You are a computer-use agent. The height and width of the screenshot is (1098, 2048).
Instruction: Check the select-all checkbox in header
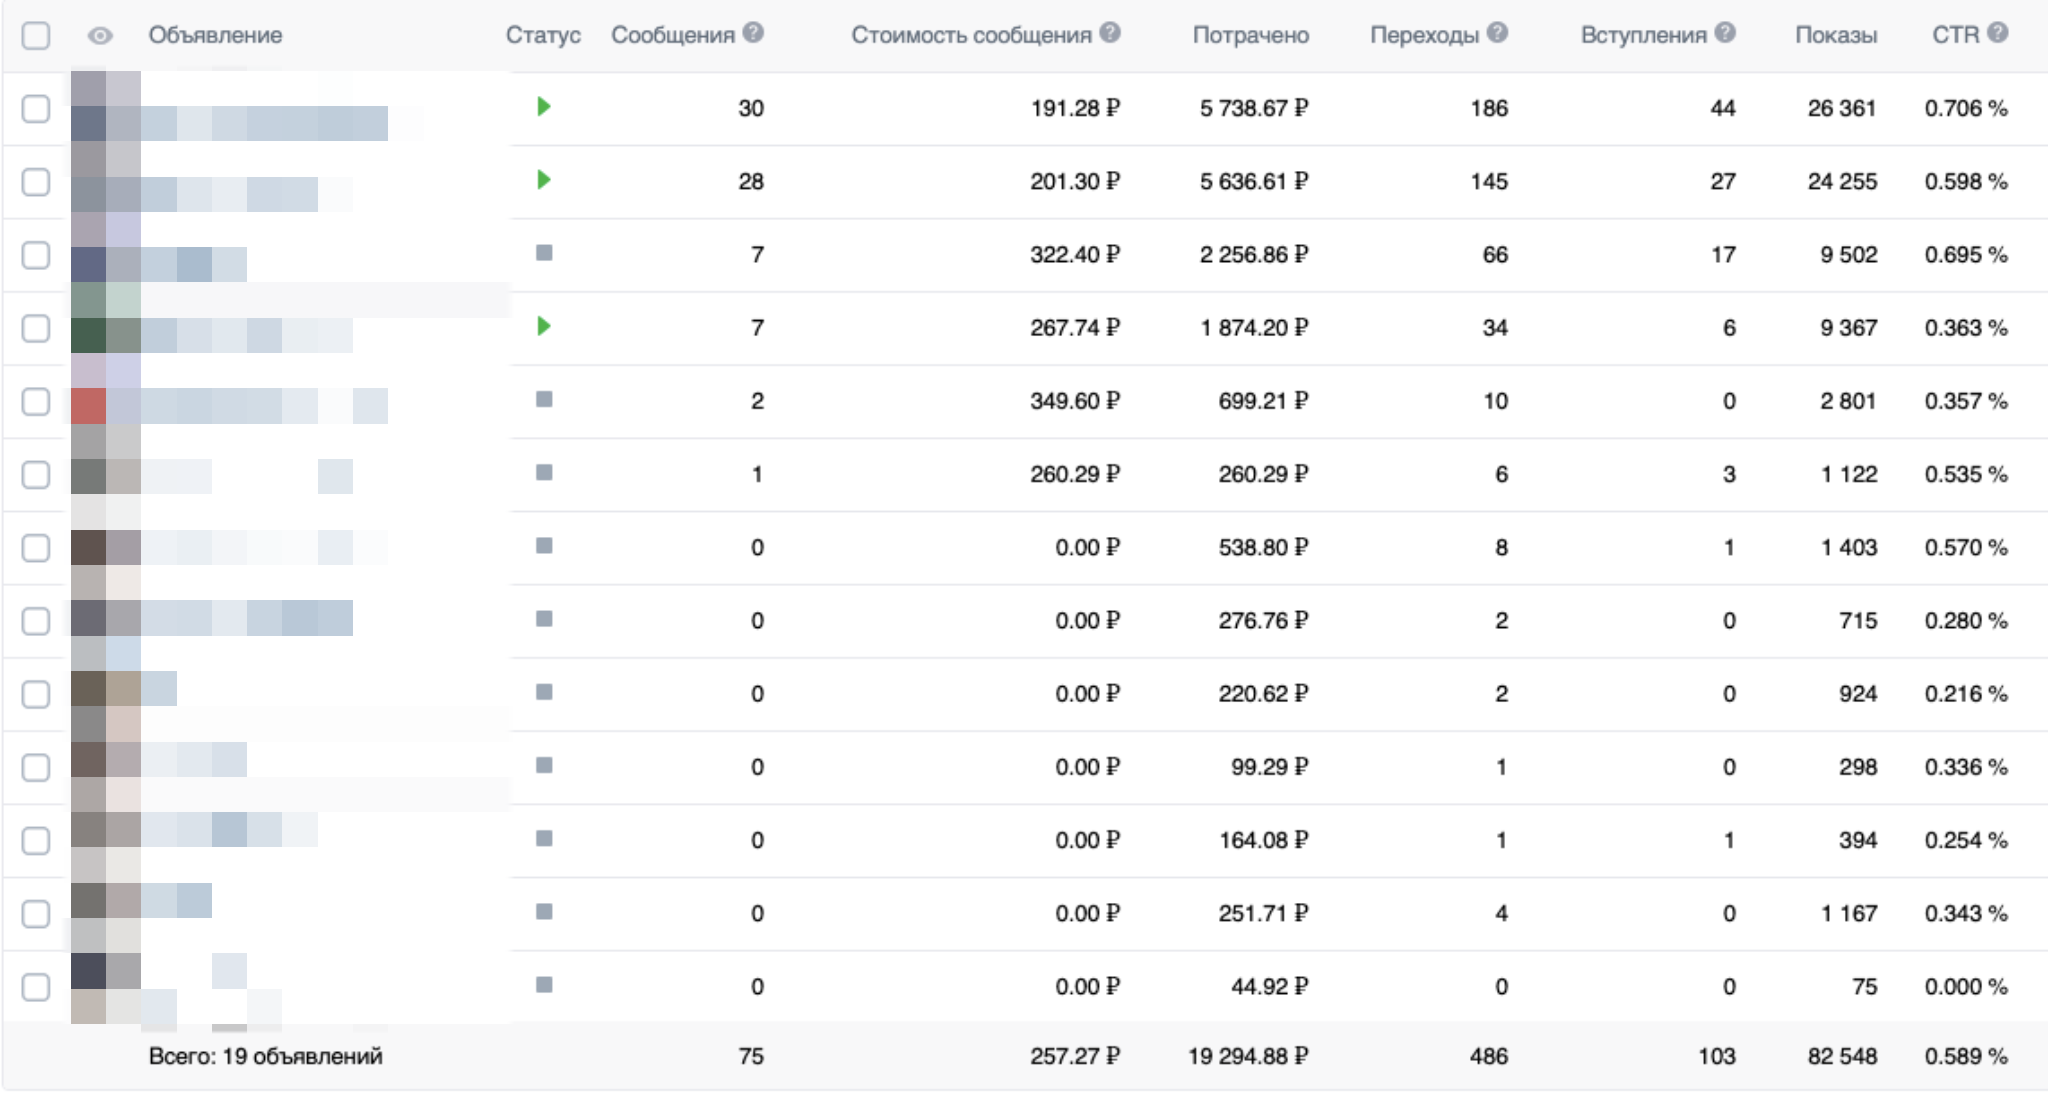point(36,36)
